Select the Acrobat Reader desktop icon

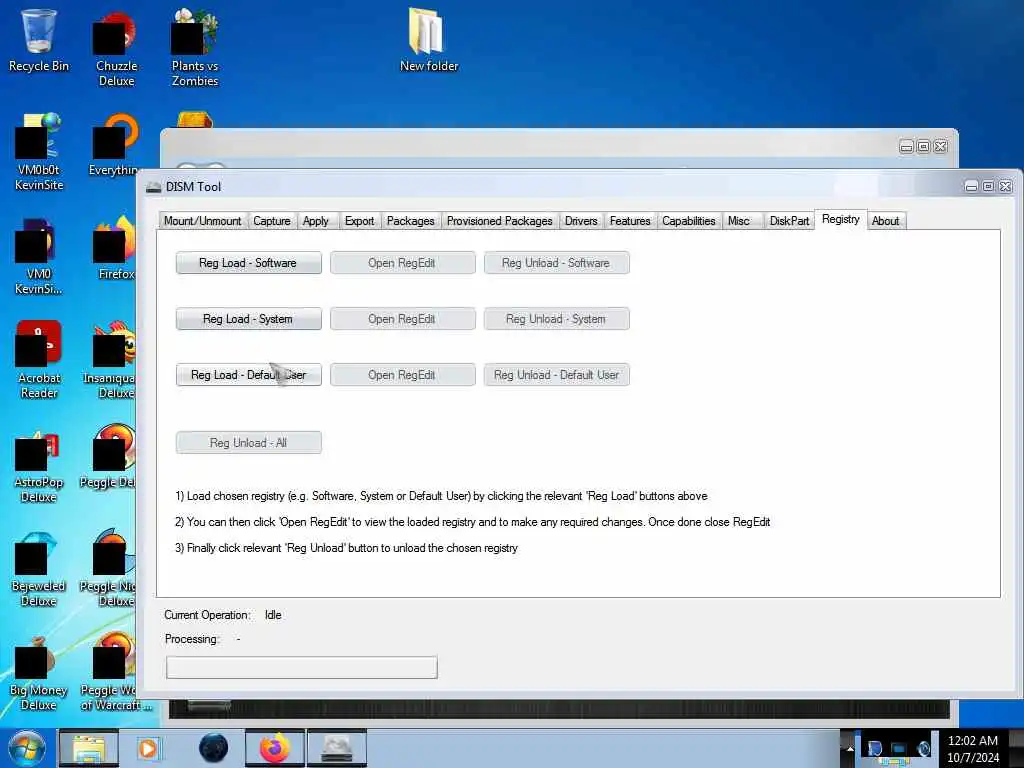tap(39, 360)
